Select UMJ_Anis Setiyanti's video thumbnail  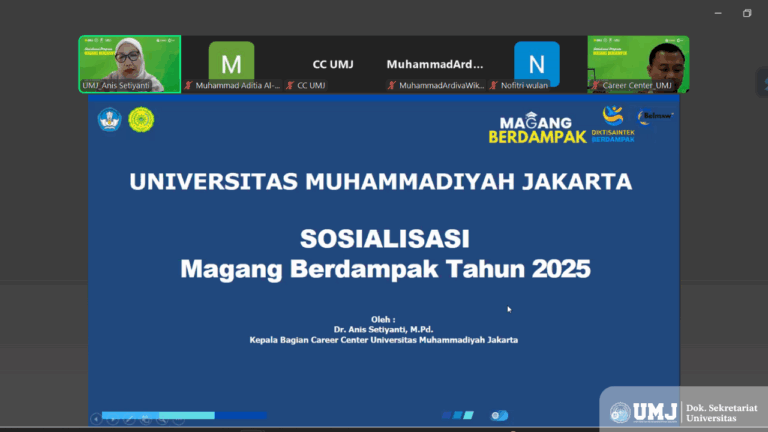coord(130,64)
